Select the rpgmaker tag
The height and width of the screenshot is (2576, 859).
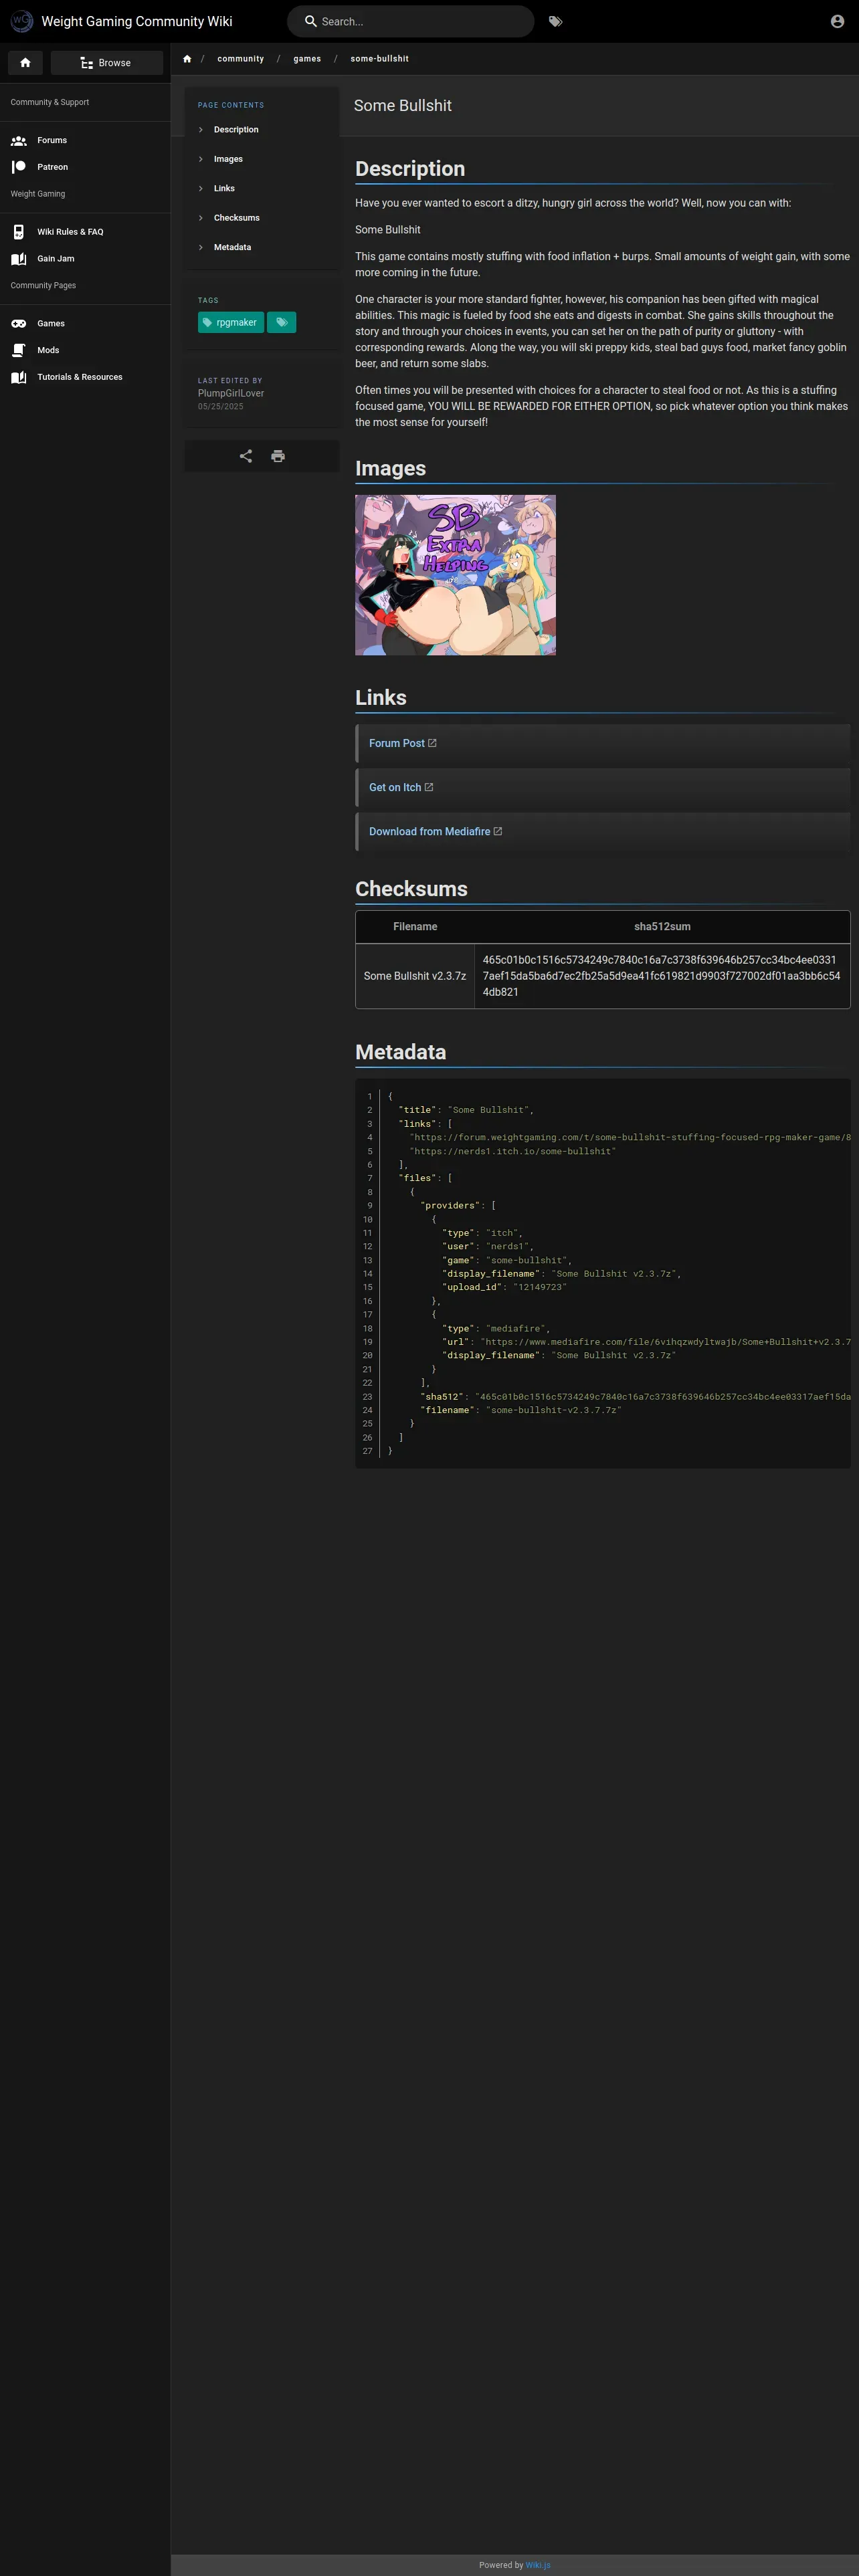(x=231, y=322)
